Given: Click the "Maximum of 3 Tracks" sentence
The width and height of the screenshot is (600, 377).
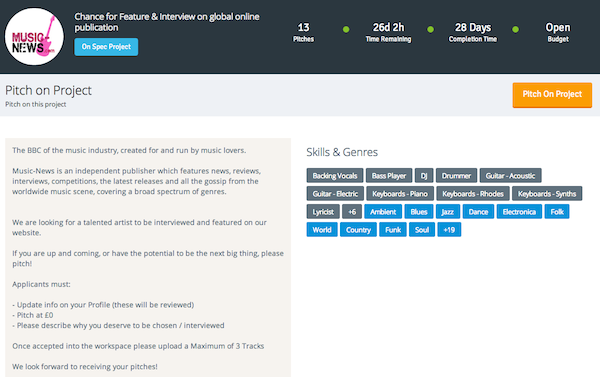Looking at the screenshot, I should pyautogui.click(x=138, y=346).
